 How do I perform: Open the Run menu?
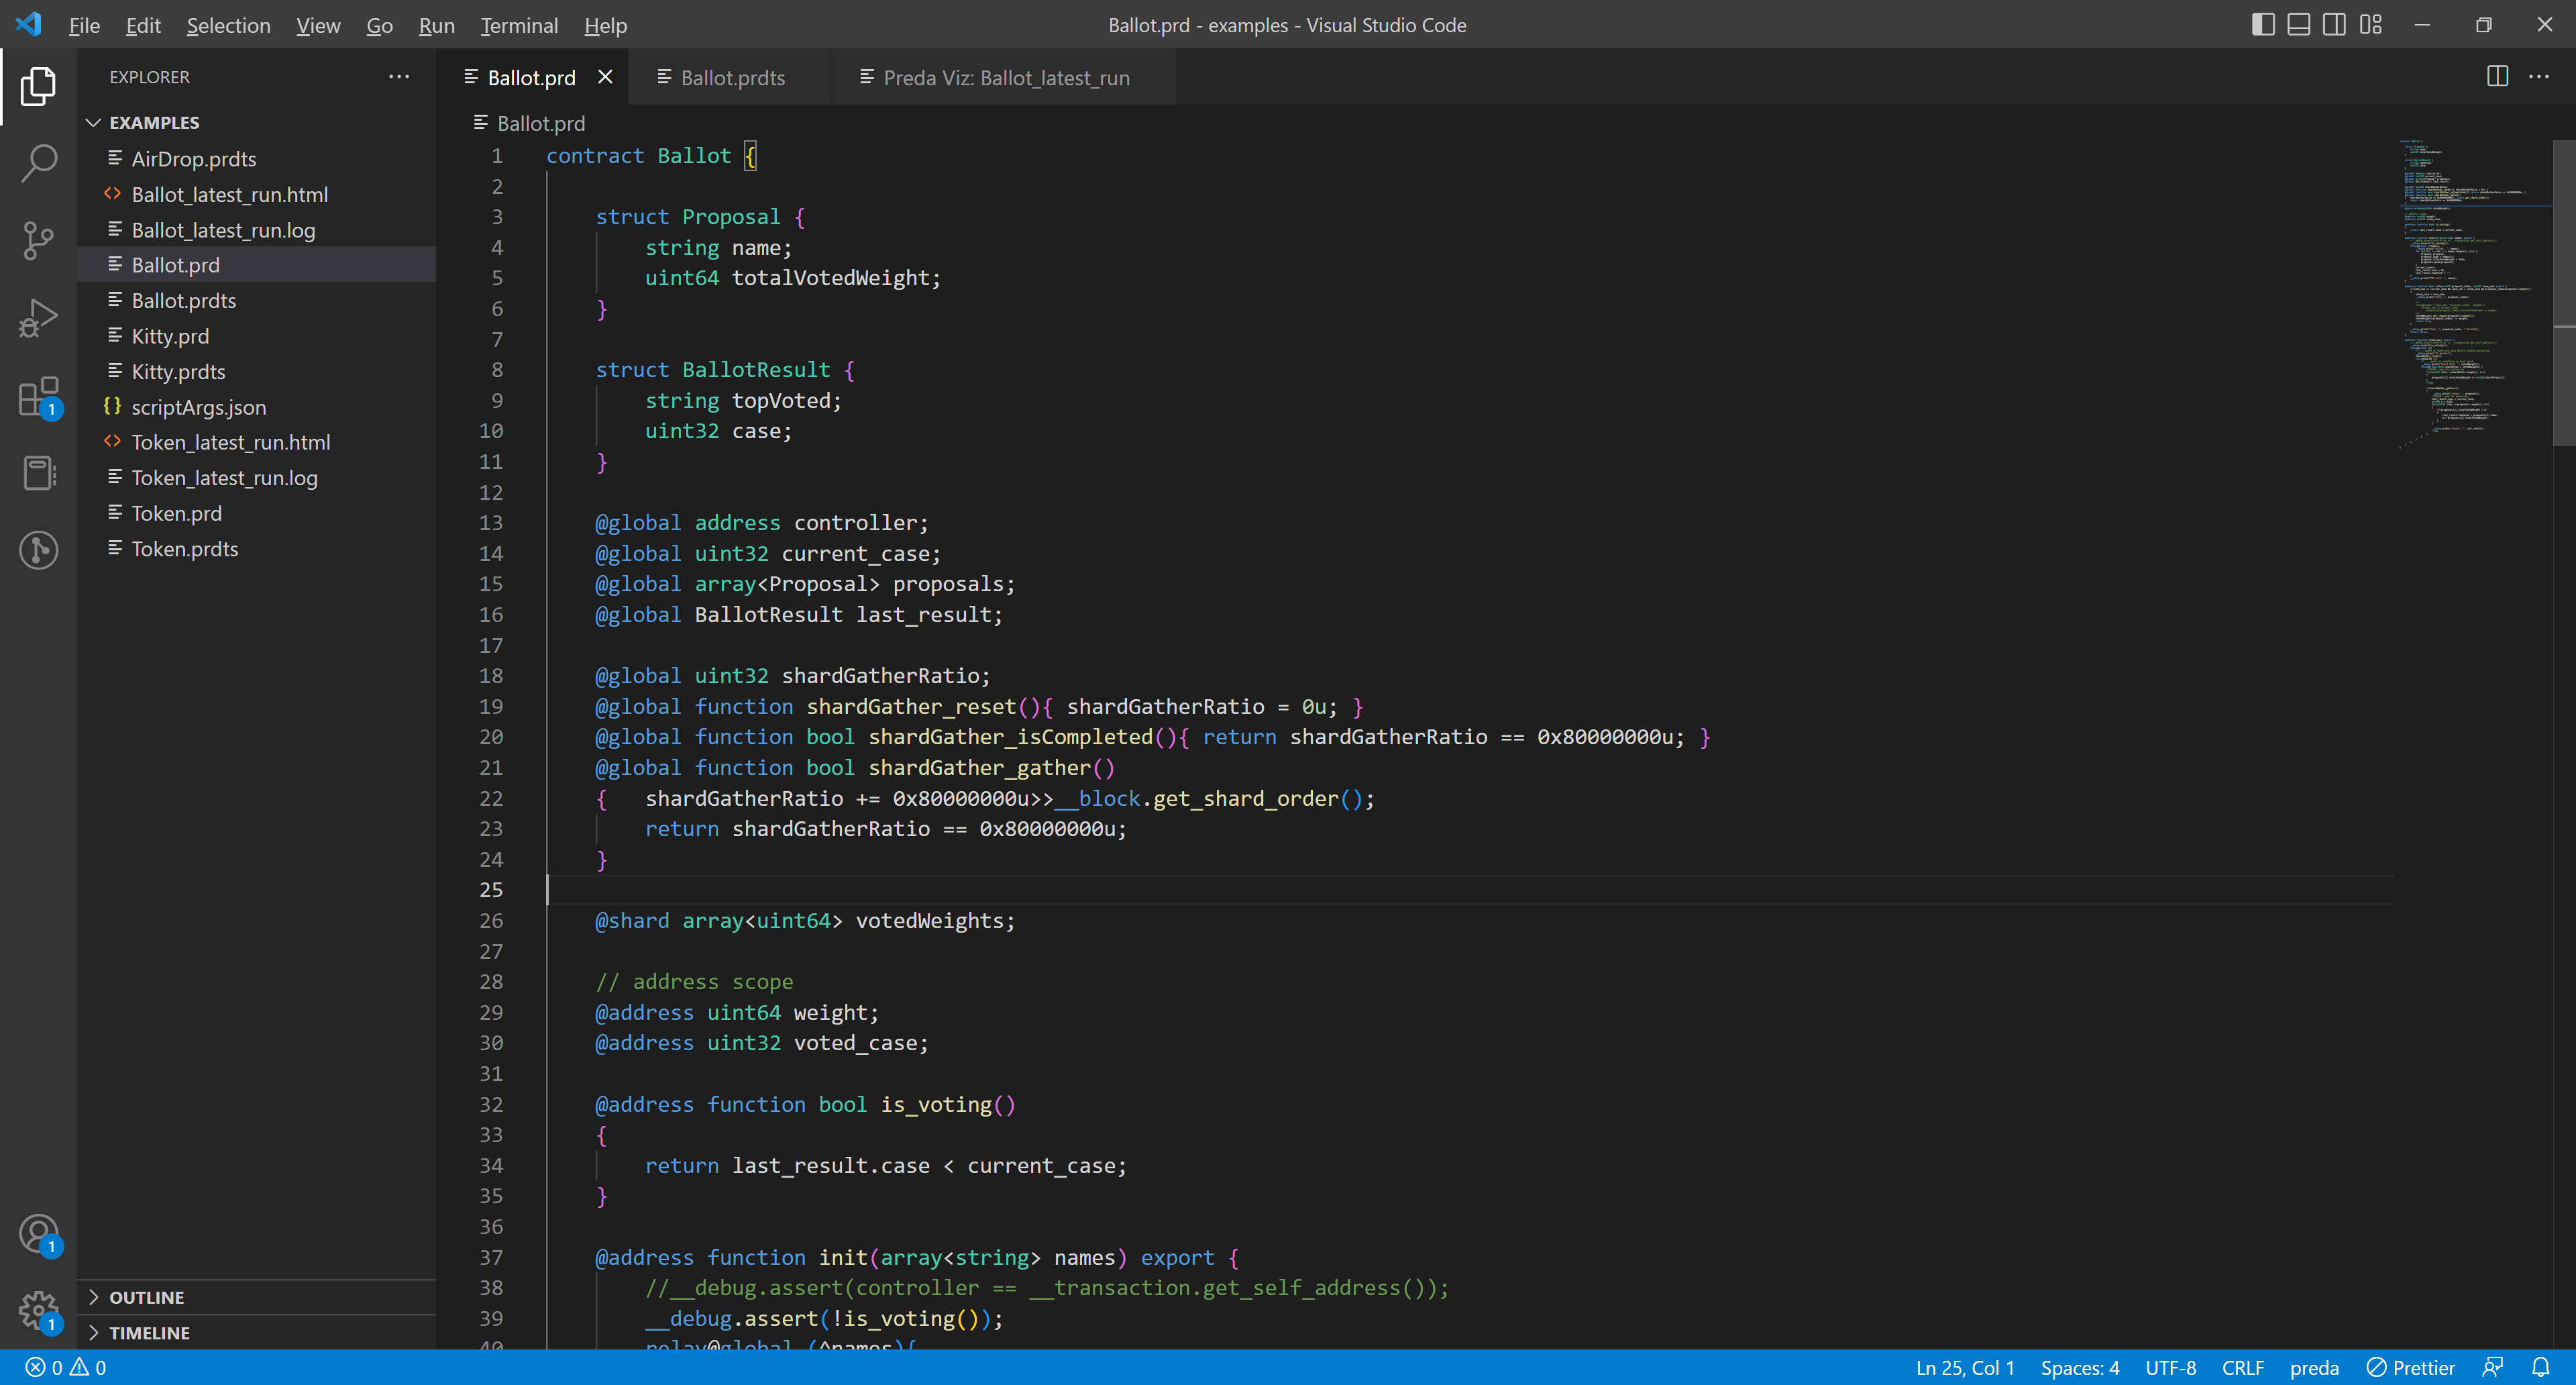coord(436,25)
